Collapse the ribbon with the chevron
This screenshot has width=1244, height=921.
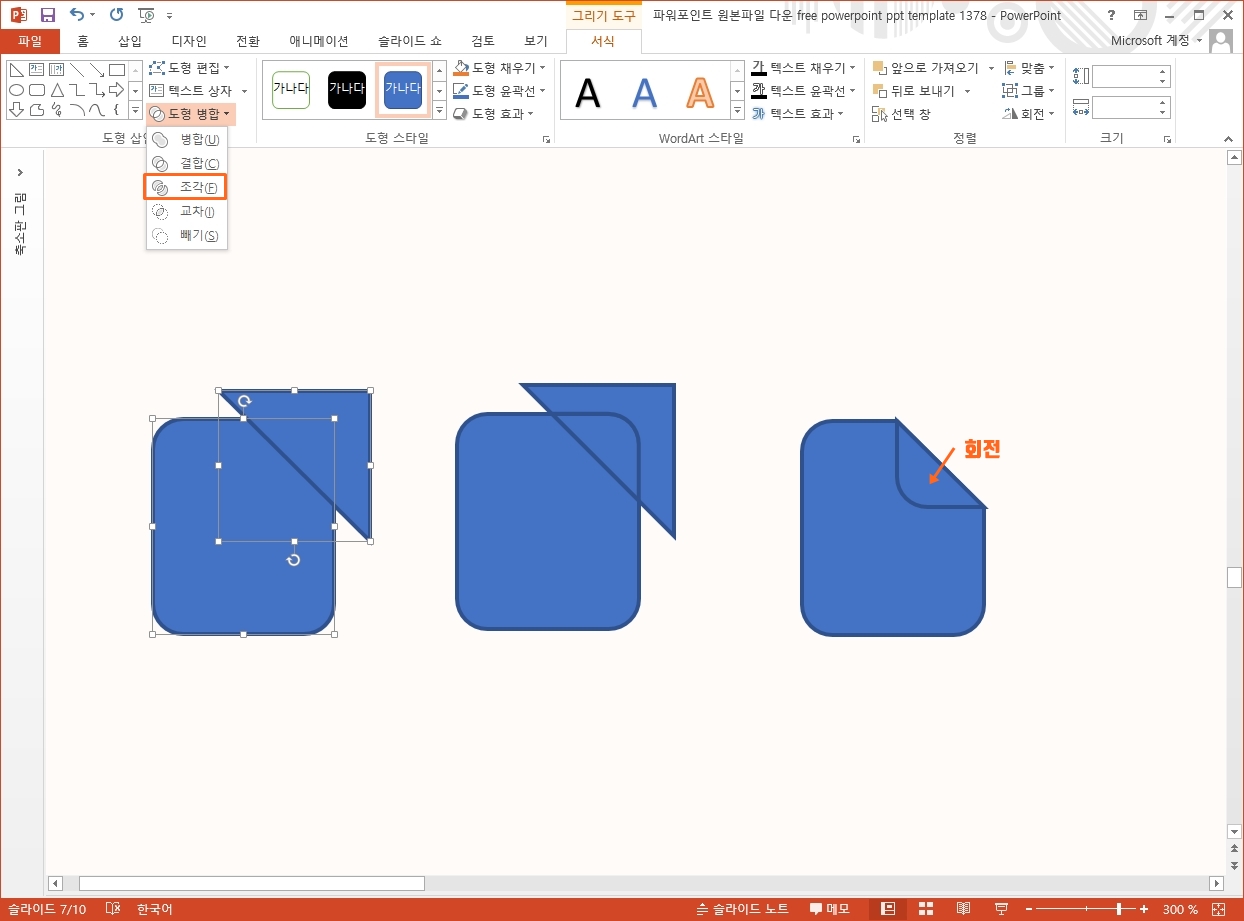(1228, 139)
